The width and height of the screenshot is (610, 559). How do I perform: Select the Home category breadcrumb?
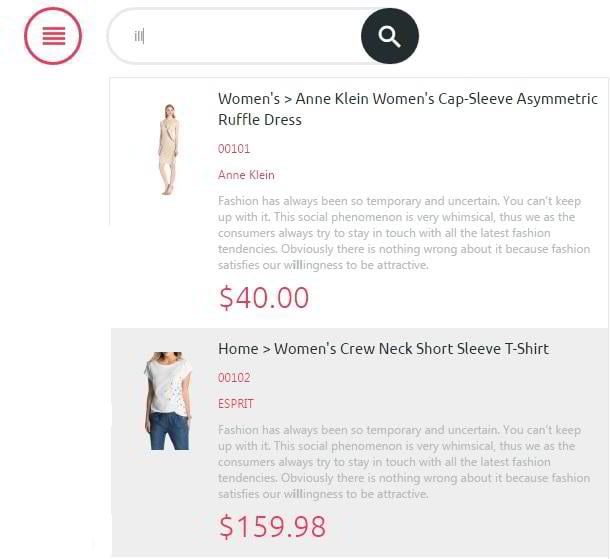click(x=238, y=349)
